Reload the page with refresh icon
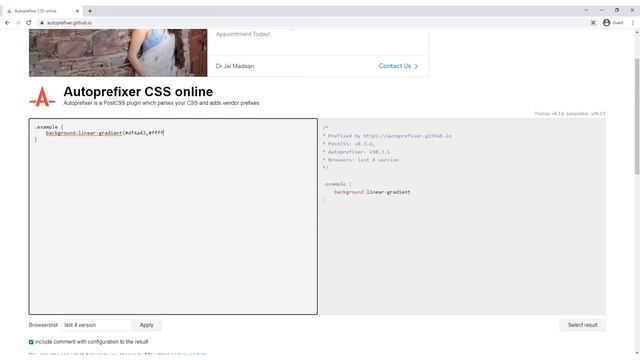The image size is (640, 360). tap(29, 23)
